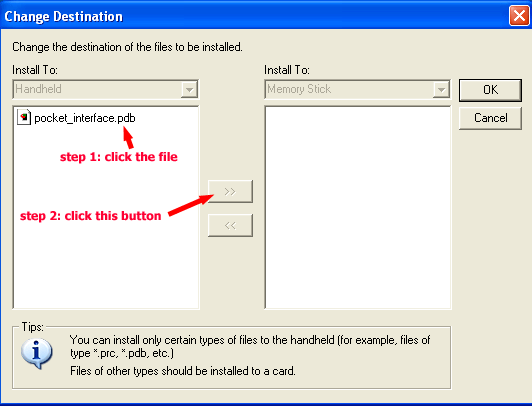
Task: Click the Change Destination title bar
Action: click(x=254, y=16)
